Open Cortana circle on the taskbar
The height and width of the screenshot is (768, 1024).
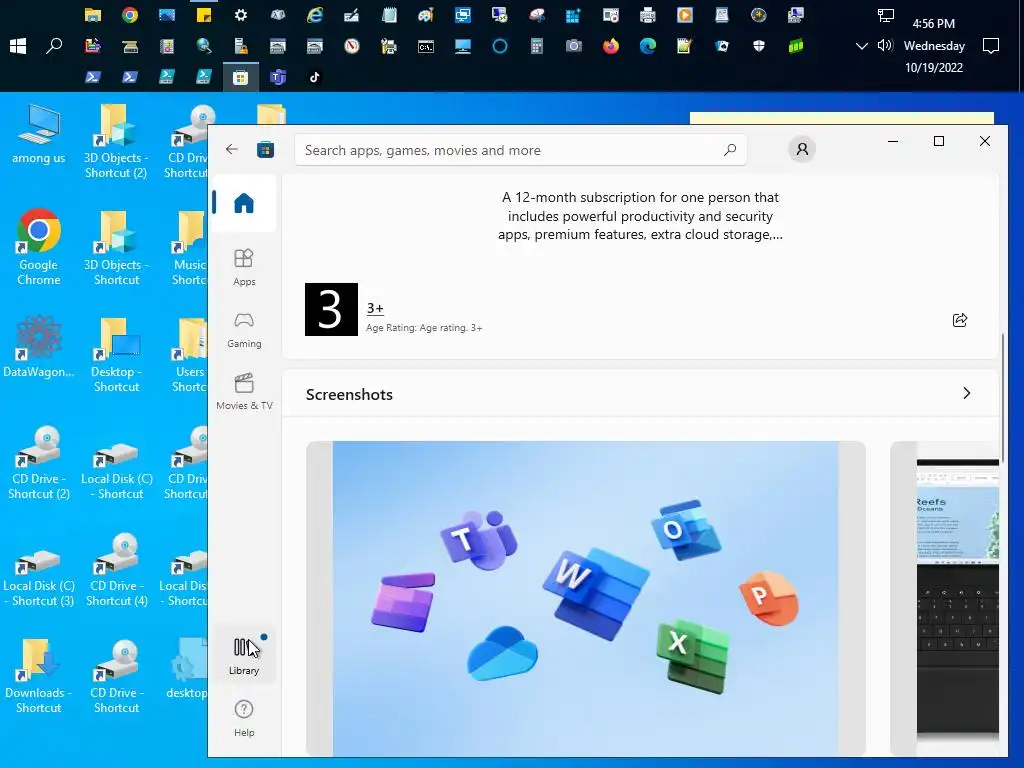click(x=500, y=46)
